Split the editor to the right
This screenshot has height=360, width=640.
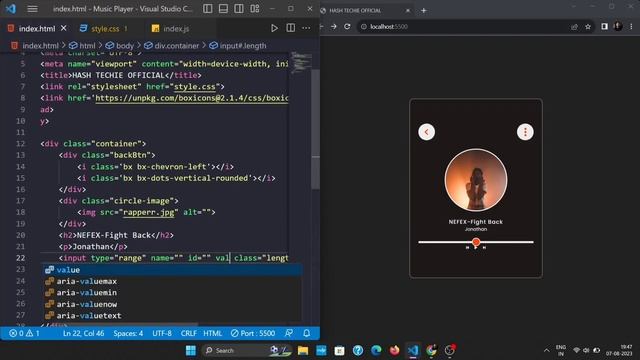[291, 28]
